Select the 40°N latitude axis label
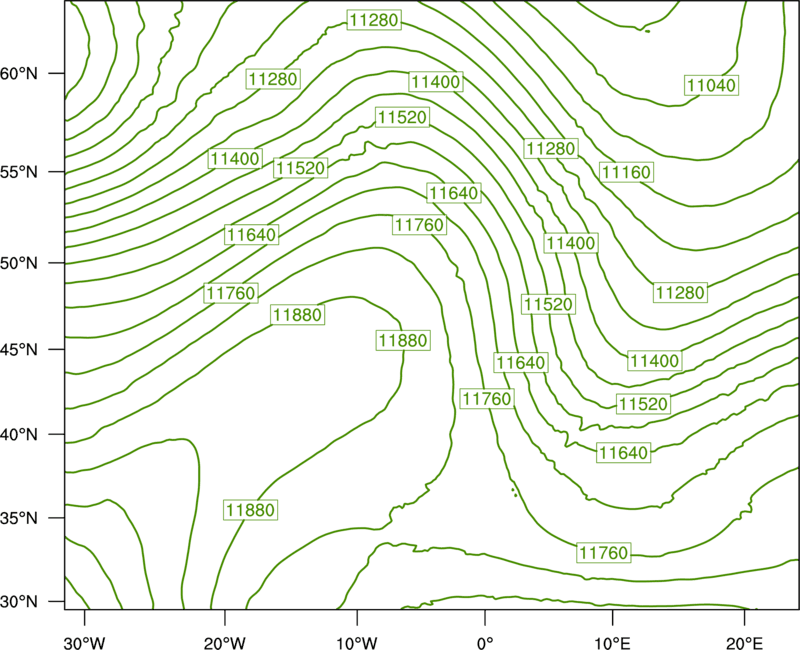The height and width of the screenshot is (650, 800). pos(19,434)
